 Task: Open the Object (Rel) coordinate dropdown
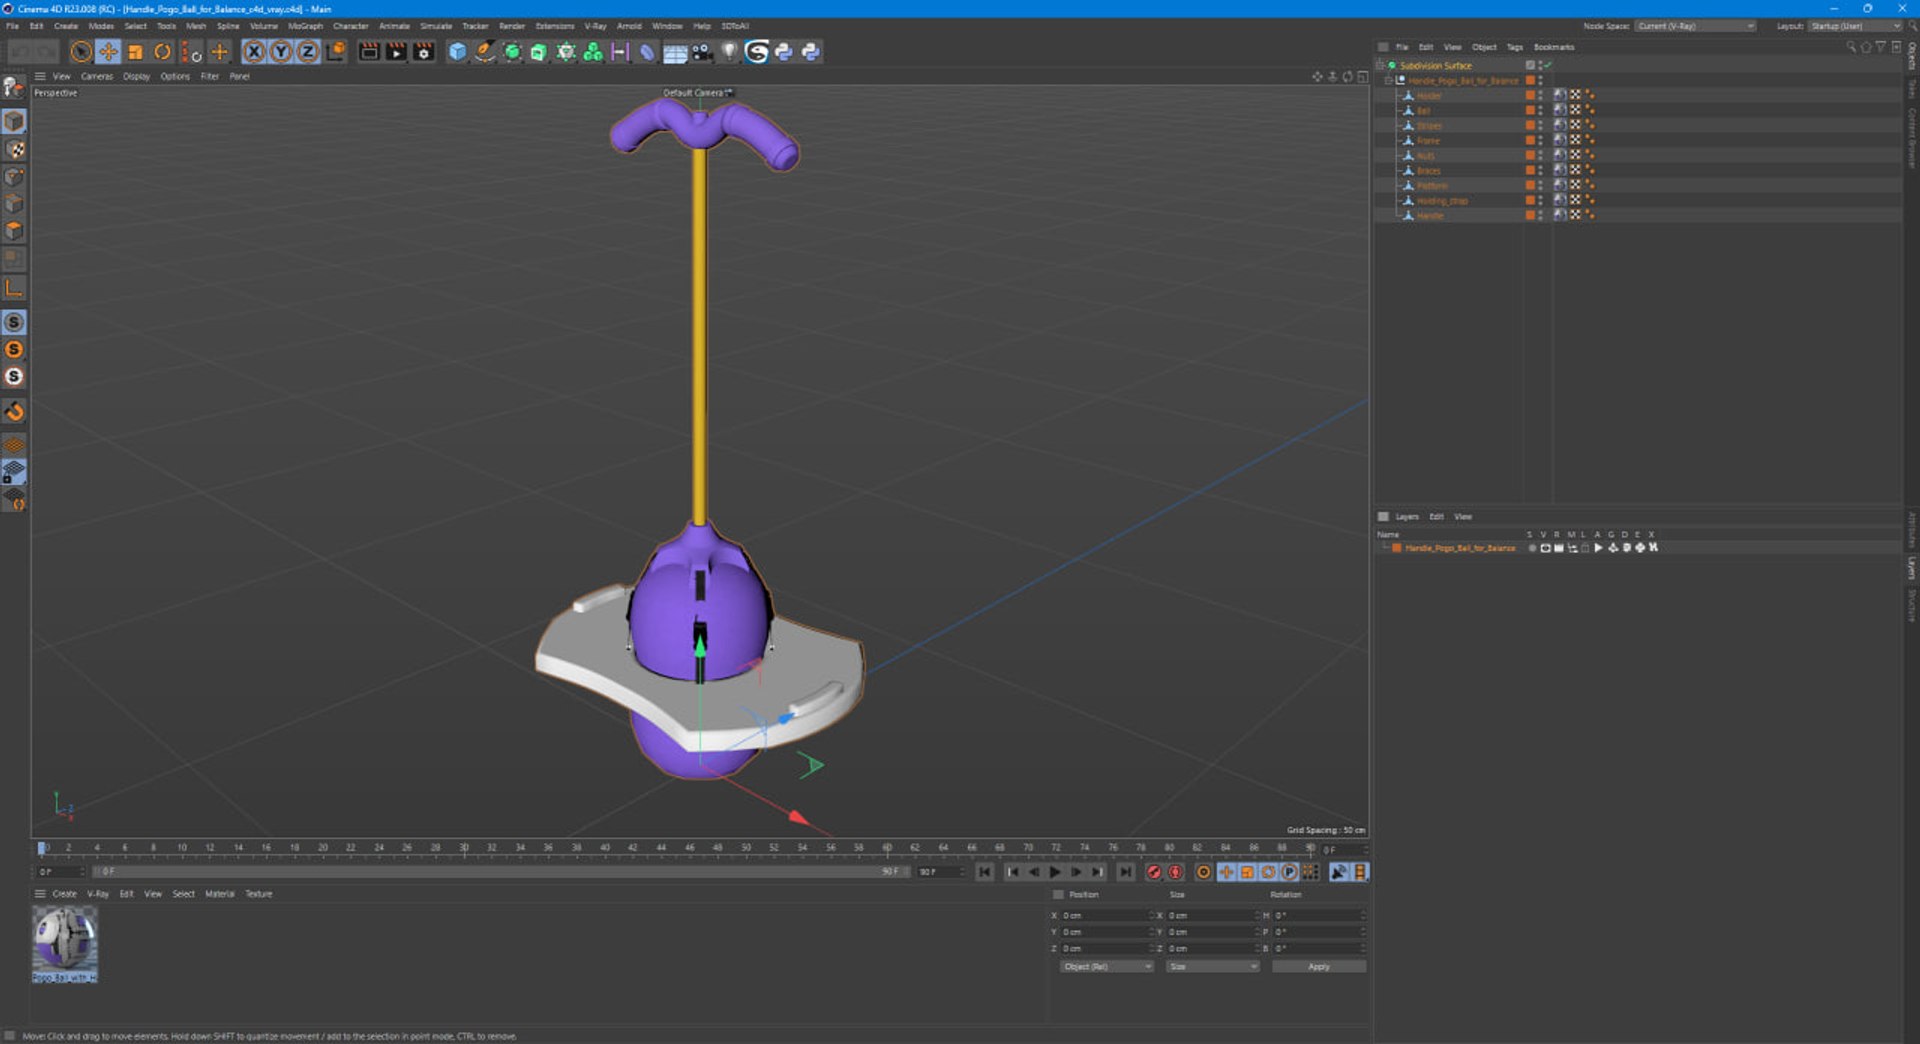tap(1106, 967)
